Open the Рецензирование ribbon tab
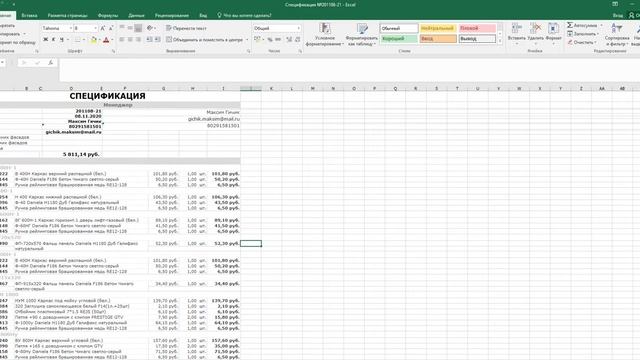This screenshot has width=640, height=360. point(172,16)
